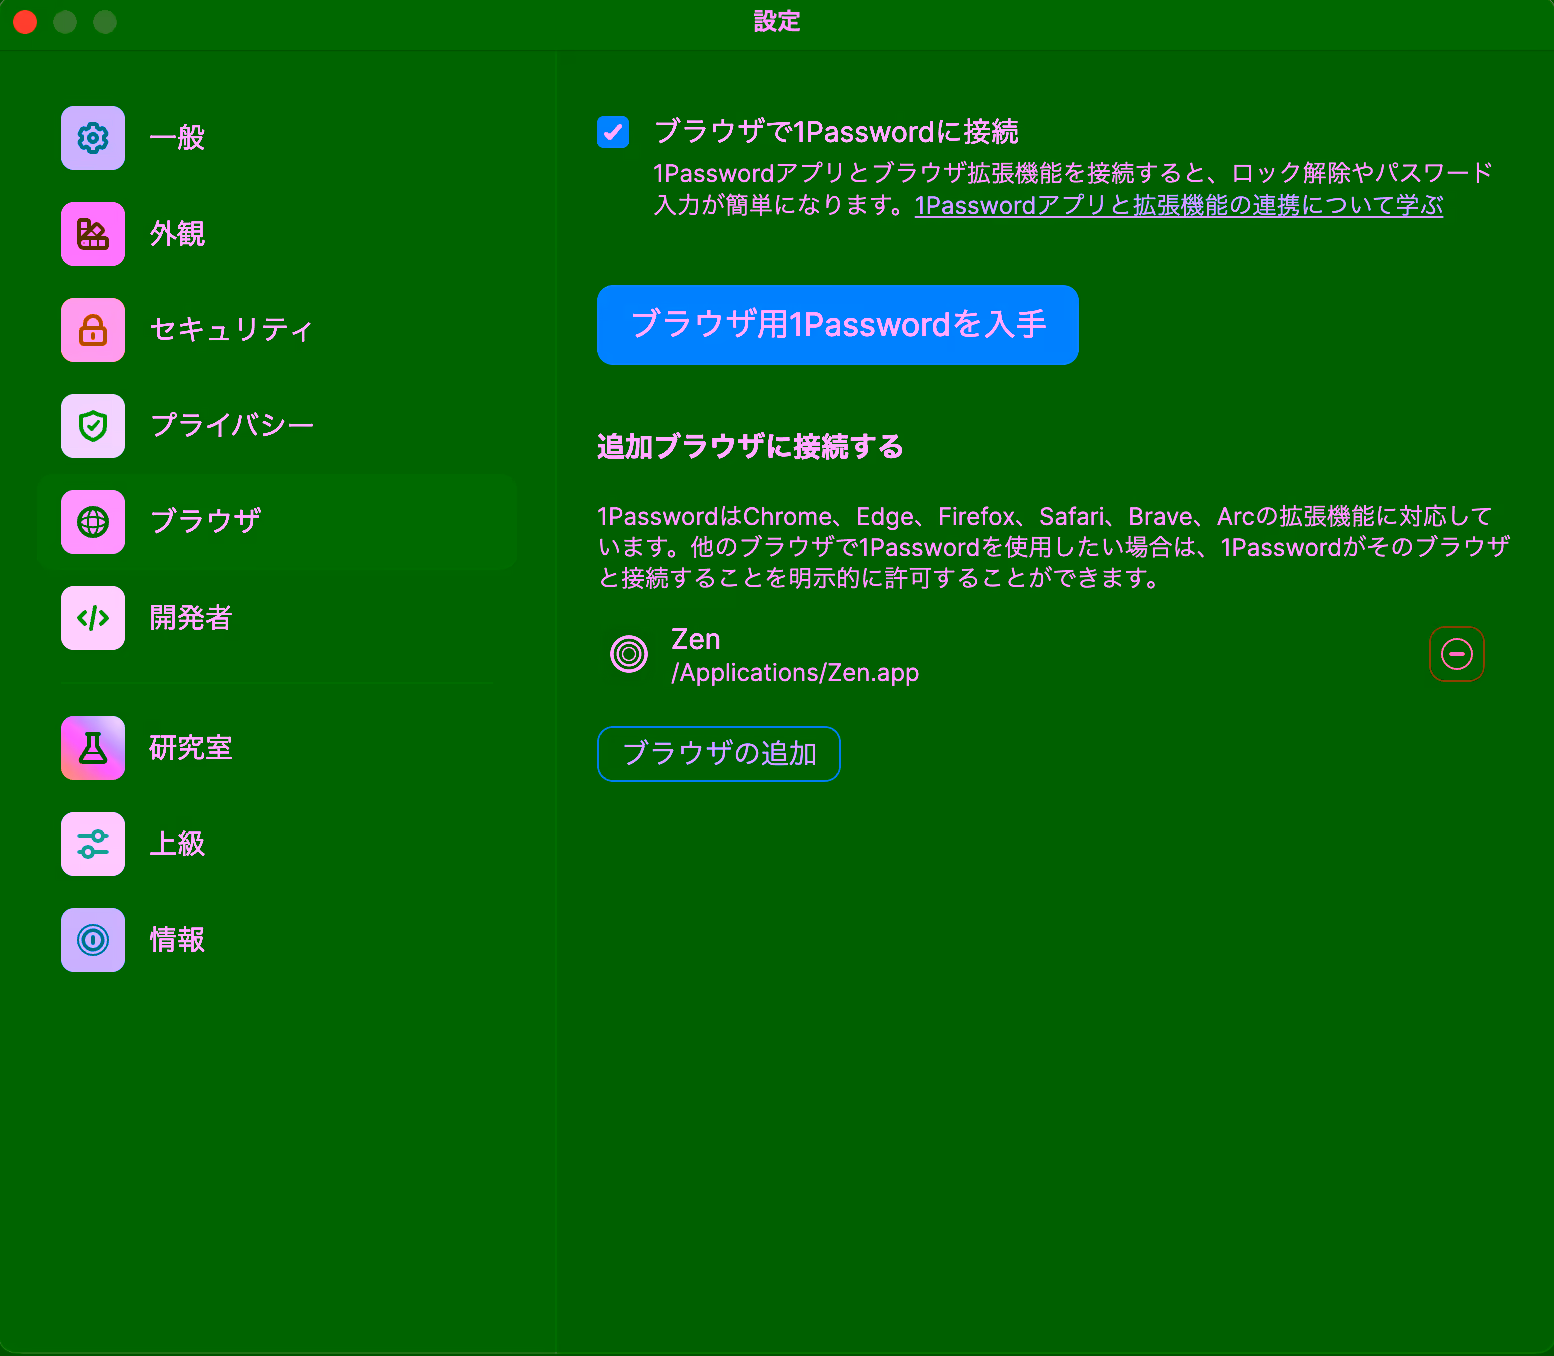
Task: Go to プライバシー settings label
Action: [x=232, y=426]
